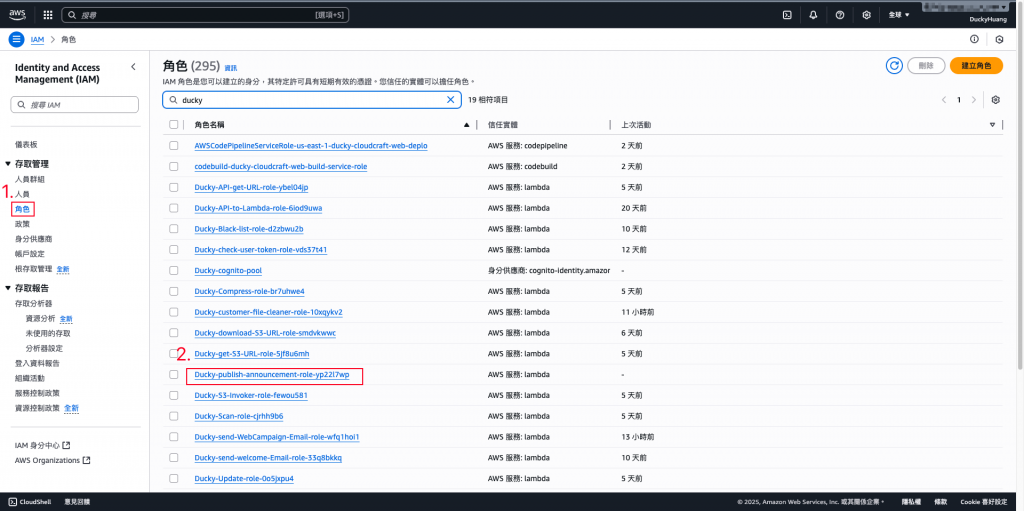
Task: Open the settings gear in top bar
Action: tap(867, 15)
